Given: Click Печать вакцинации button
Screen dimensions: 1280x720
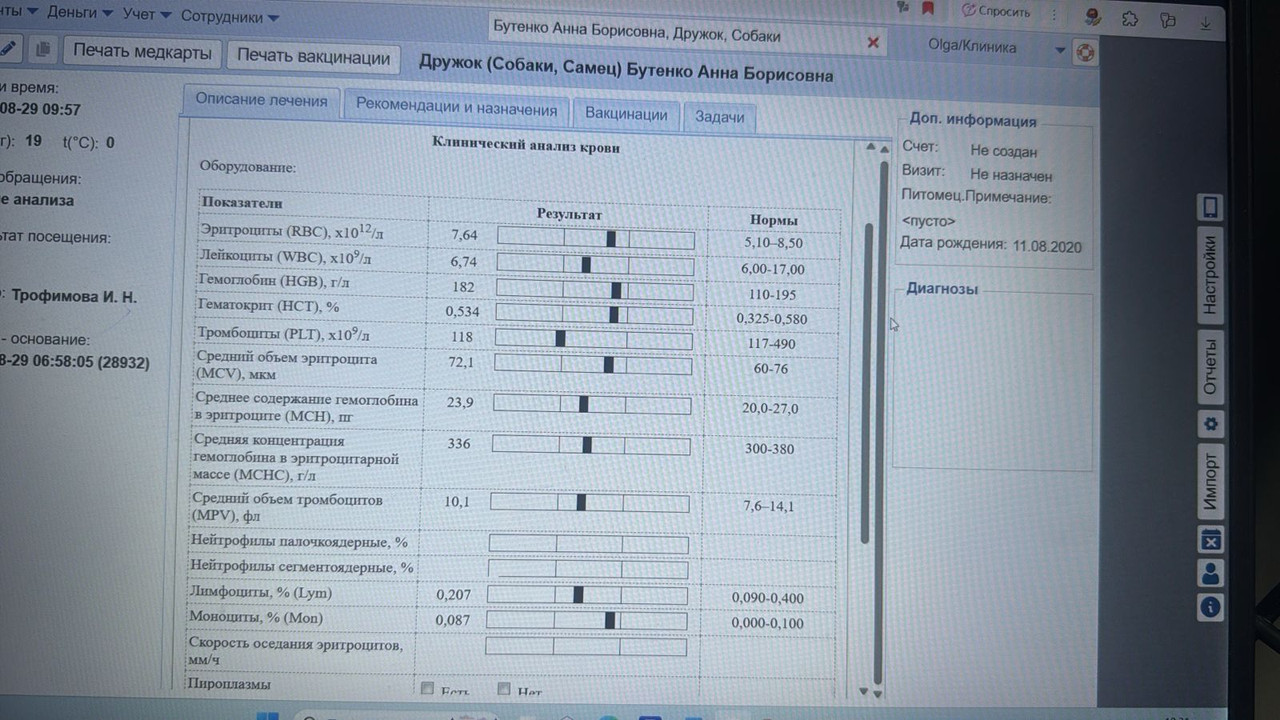Looking at the screenshot, I should [313, 57].
